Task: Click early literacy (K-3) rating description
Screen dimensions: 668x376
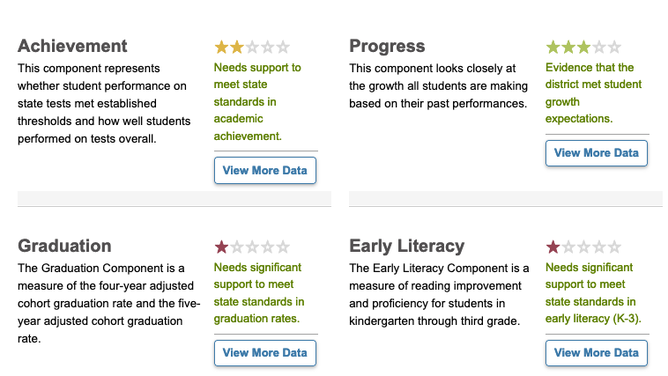Action: (593, 293)
